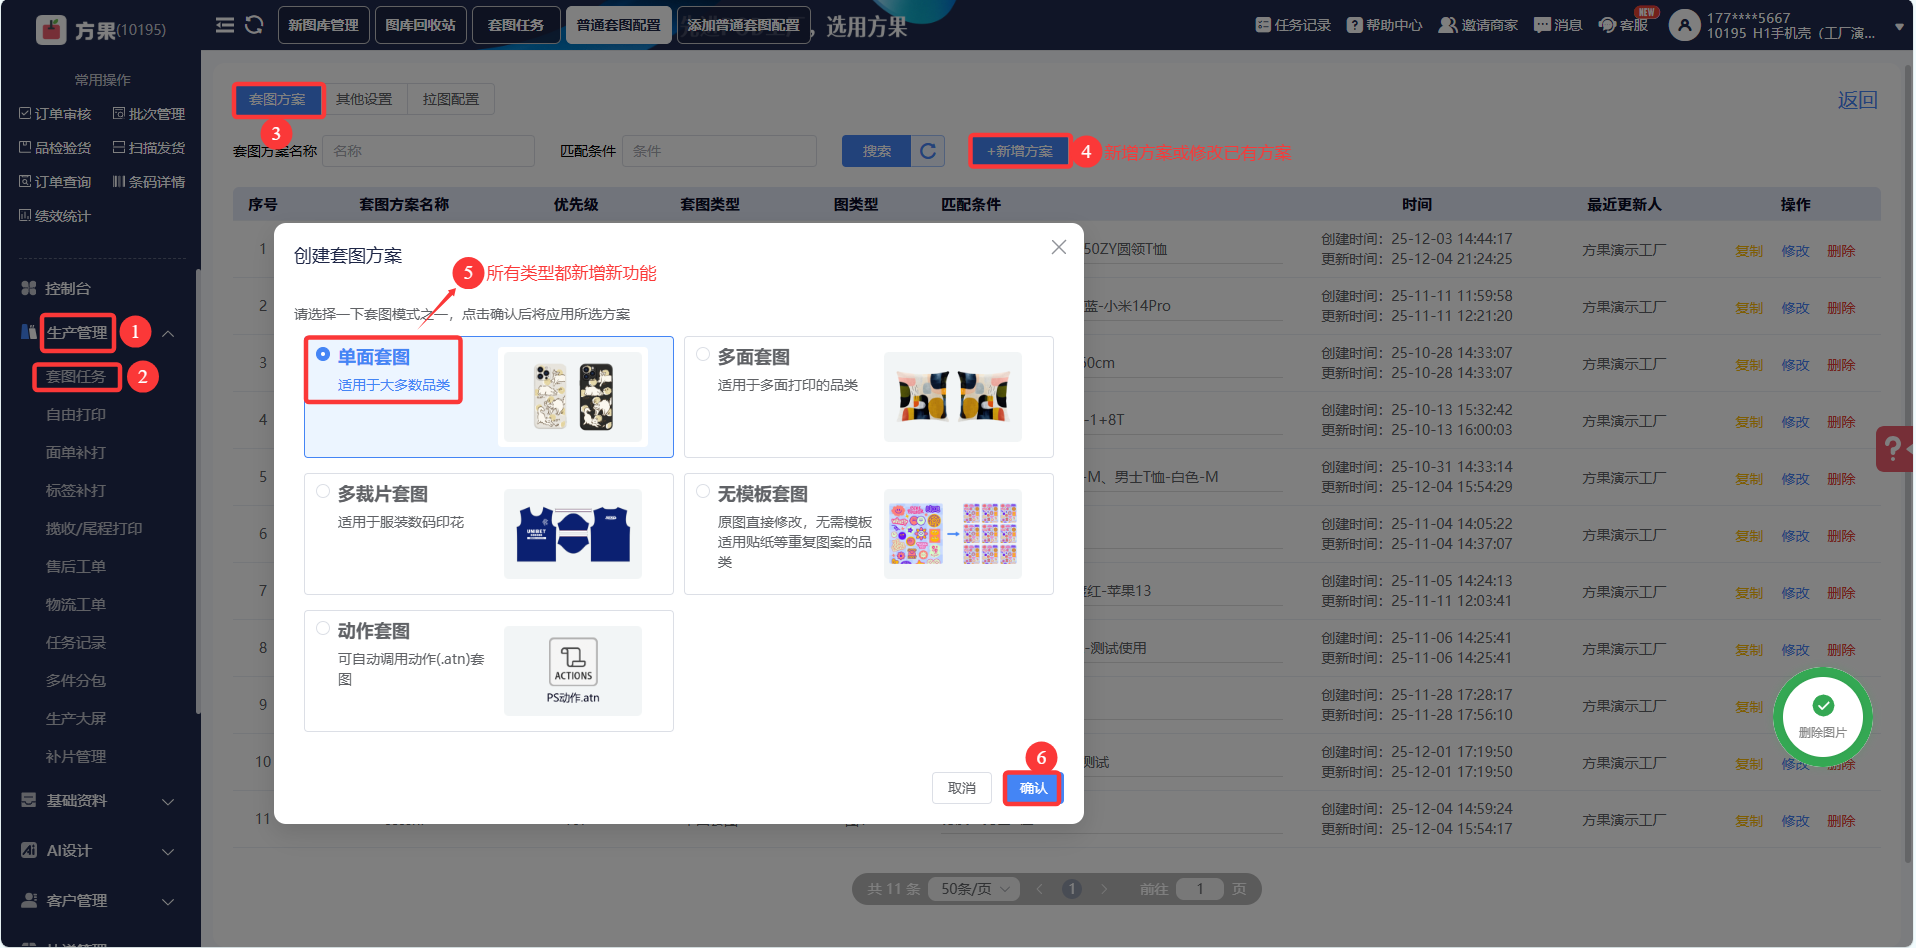Click the user avatar icon
Viewport: 1916px width, 948px height.
(1685, 25)
